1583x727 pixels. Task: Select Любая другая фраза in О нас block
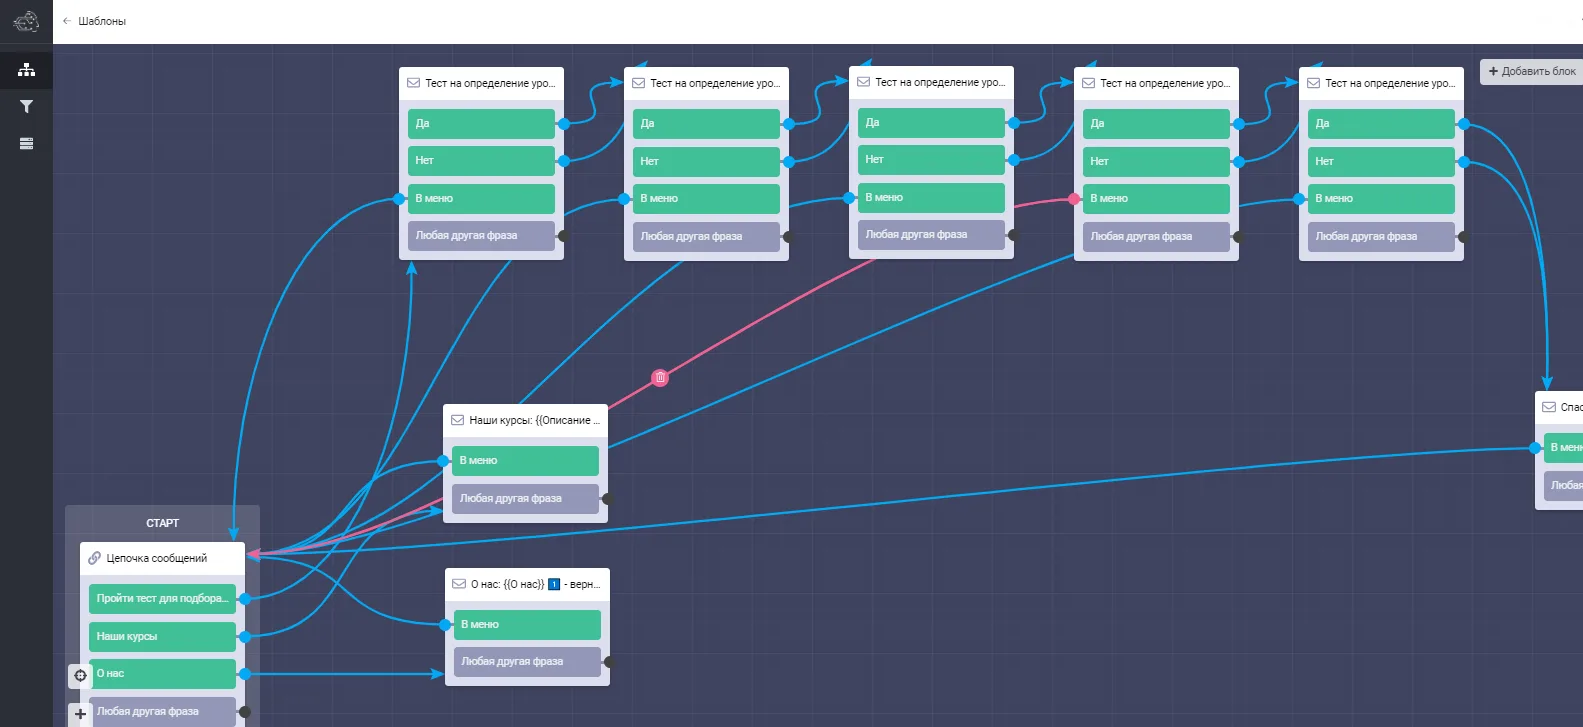[x=527, y=662]
